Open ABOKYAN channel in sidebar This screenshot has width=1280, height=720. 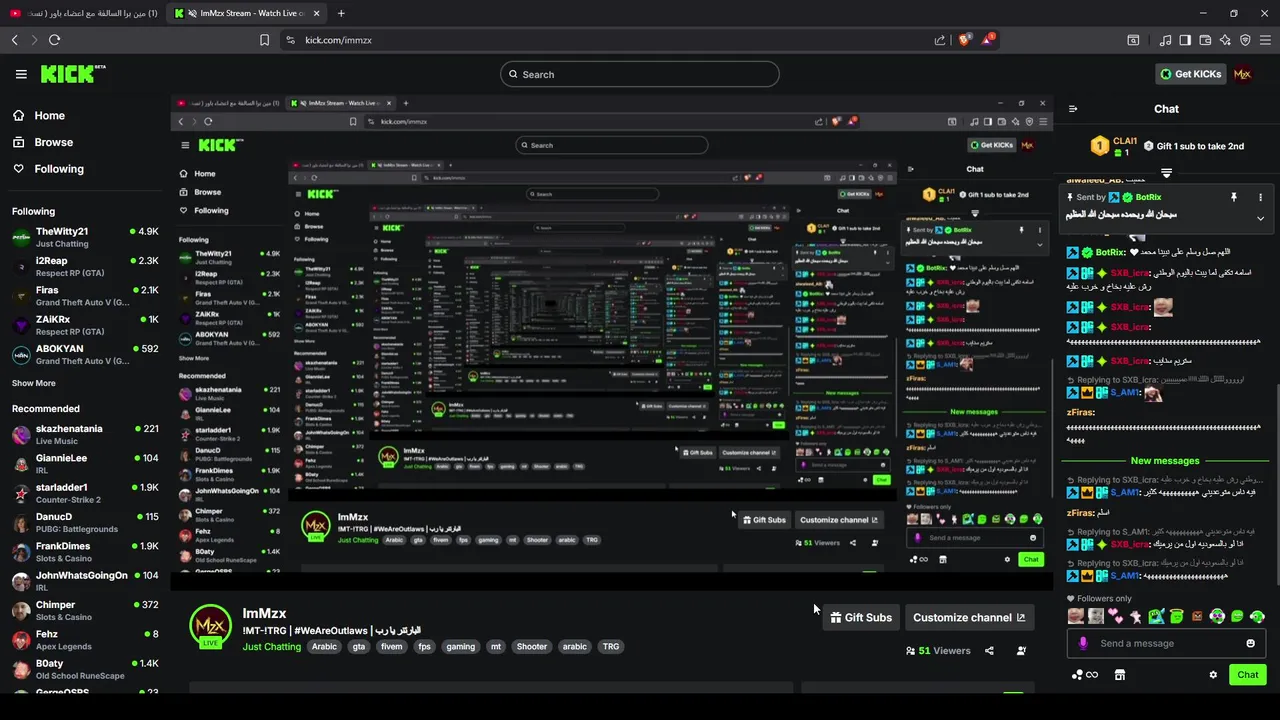(x=85, y=354)
